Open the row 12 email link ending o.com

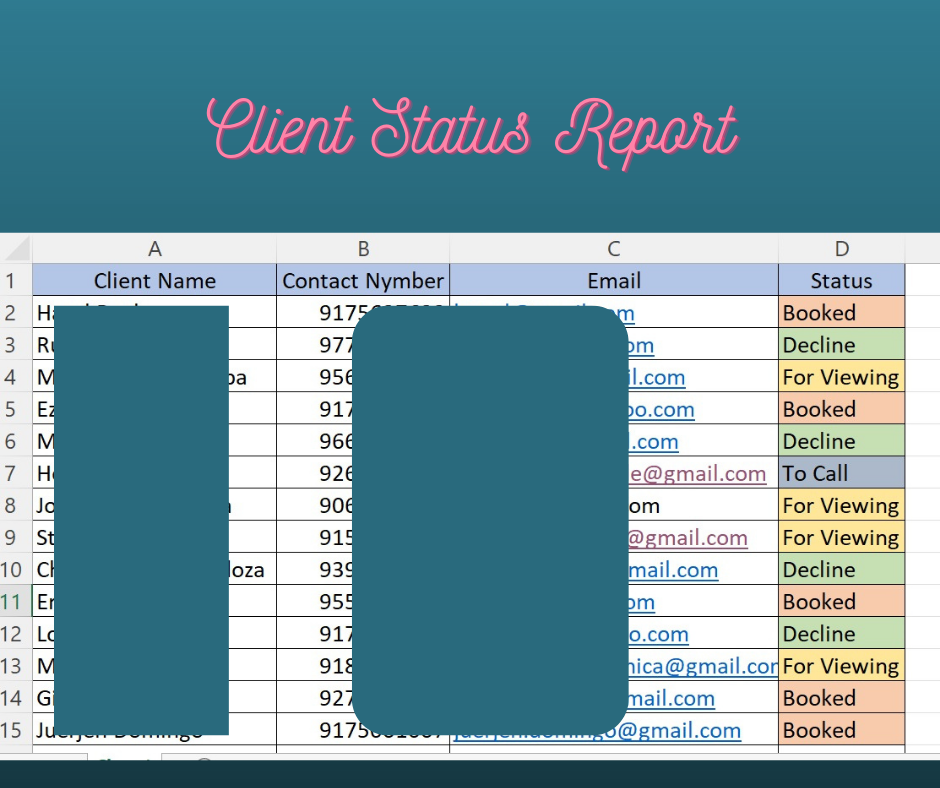coord(658,634)
